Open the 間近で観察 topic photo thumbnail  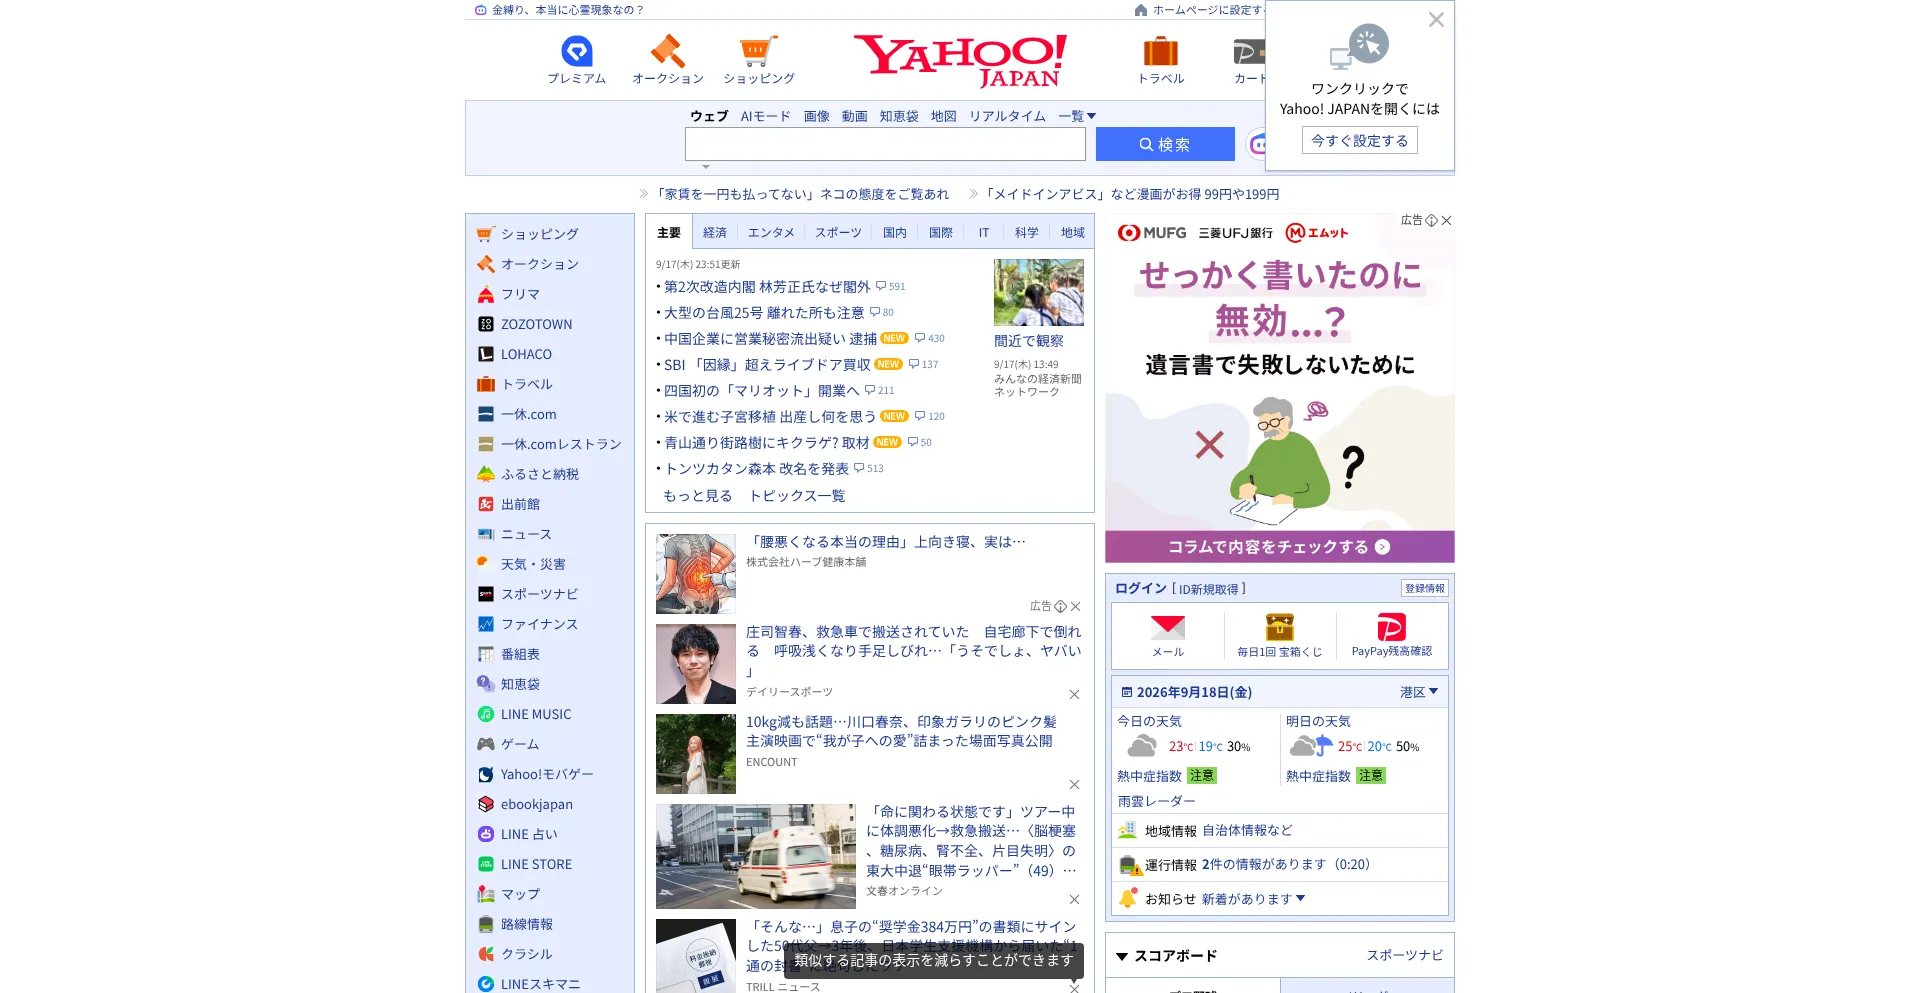1039,292
